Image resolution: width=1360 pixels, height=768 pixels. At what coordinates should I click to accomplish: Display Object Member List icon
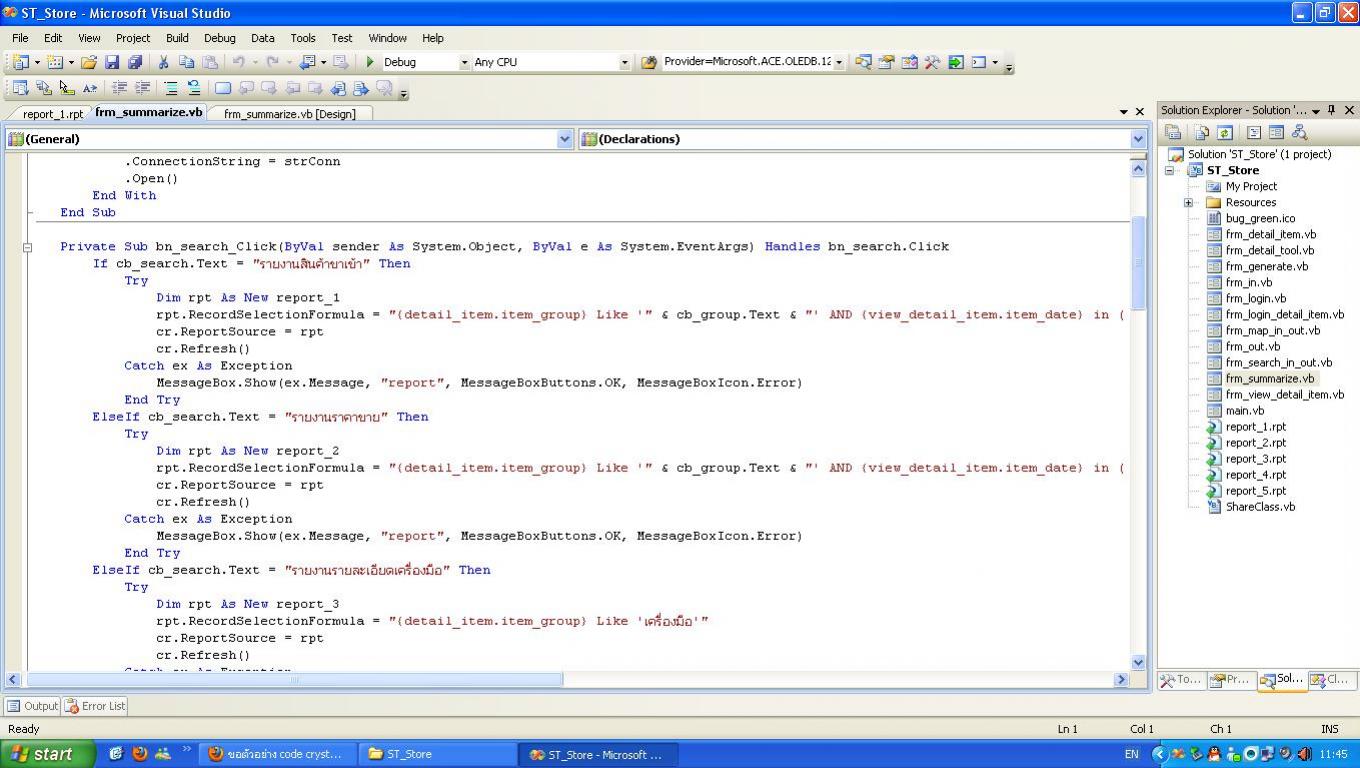tap(20, 88)
